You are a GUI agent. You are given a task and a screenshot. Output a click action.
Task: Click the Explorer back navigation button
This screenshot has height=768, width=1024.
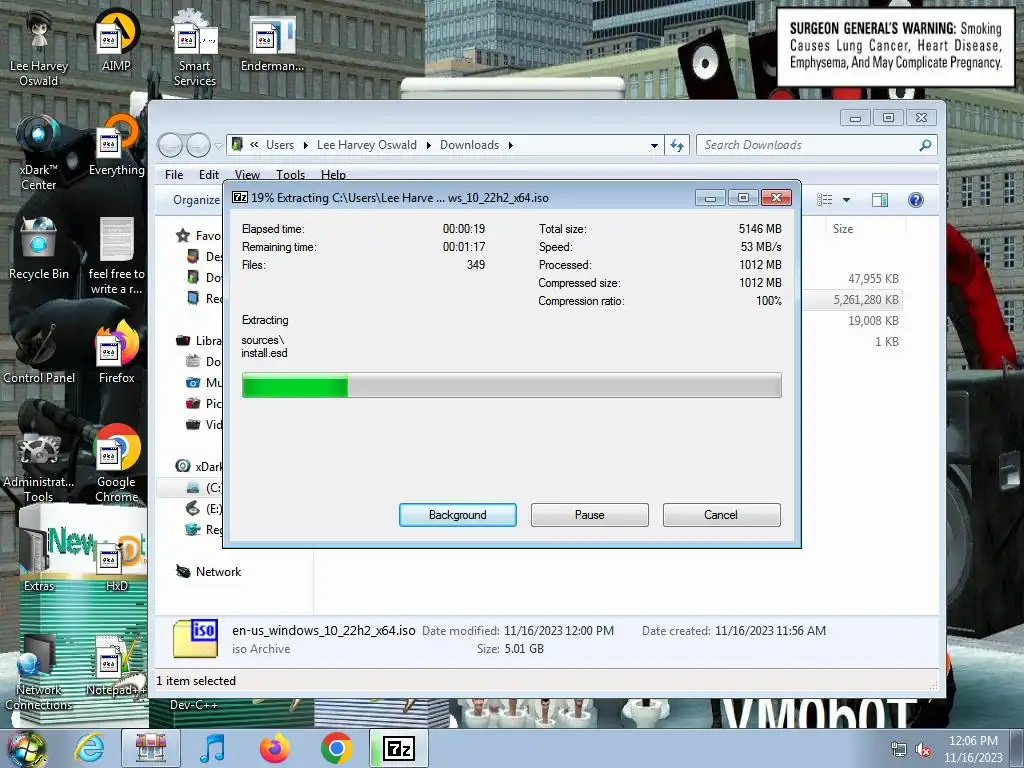pos(170,145)
